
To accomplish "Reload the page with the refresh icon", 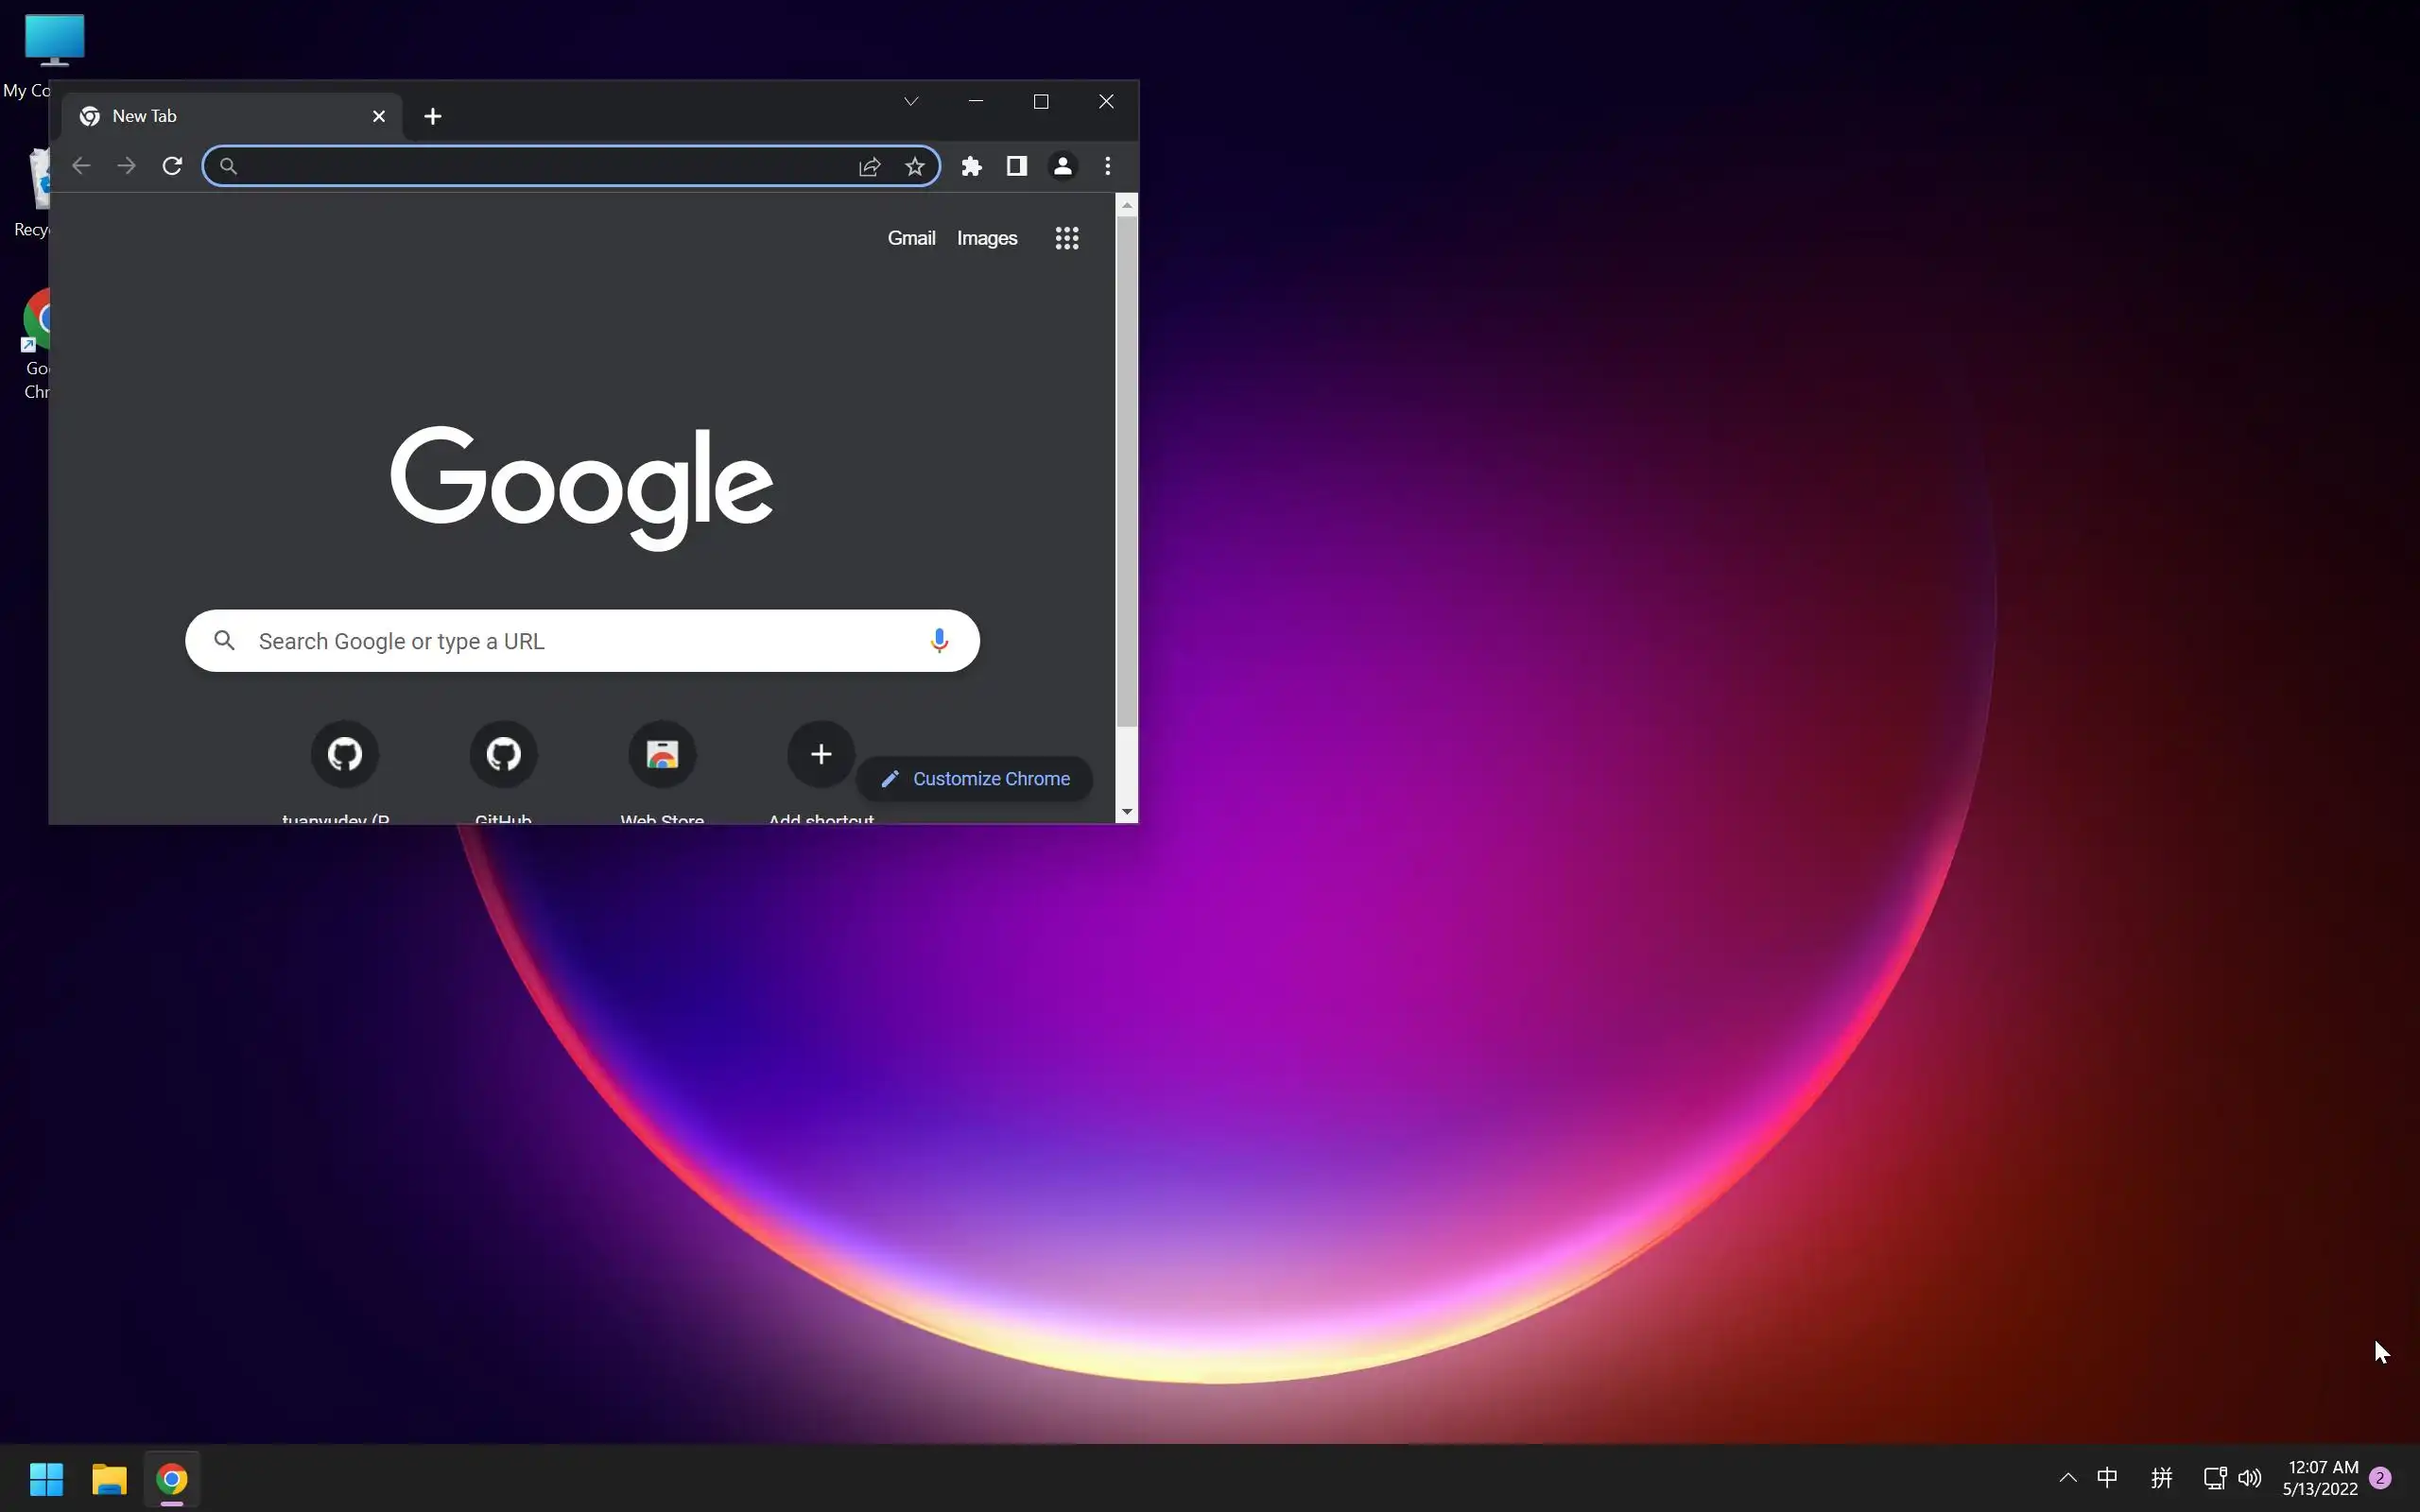I will pyautogui.click(x=172, y=166).
